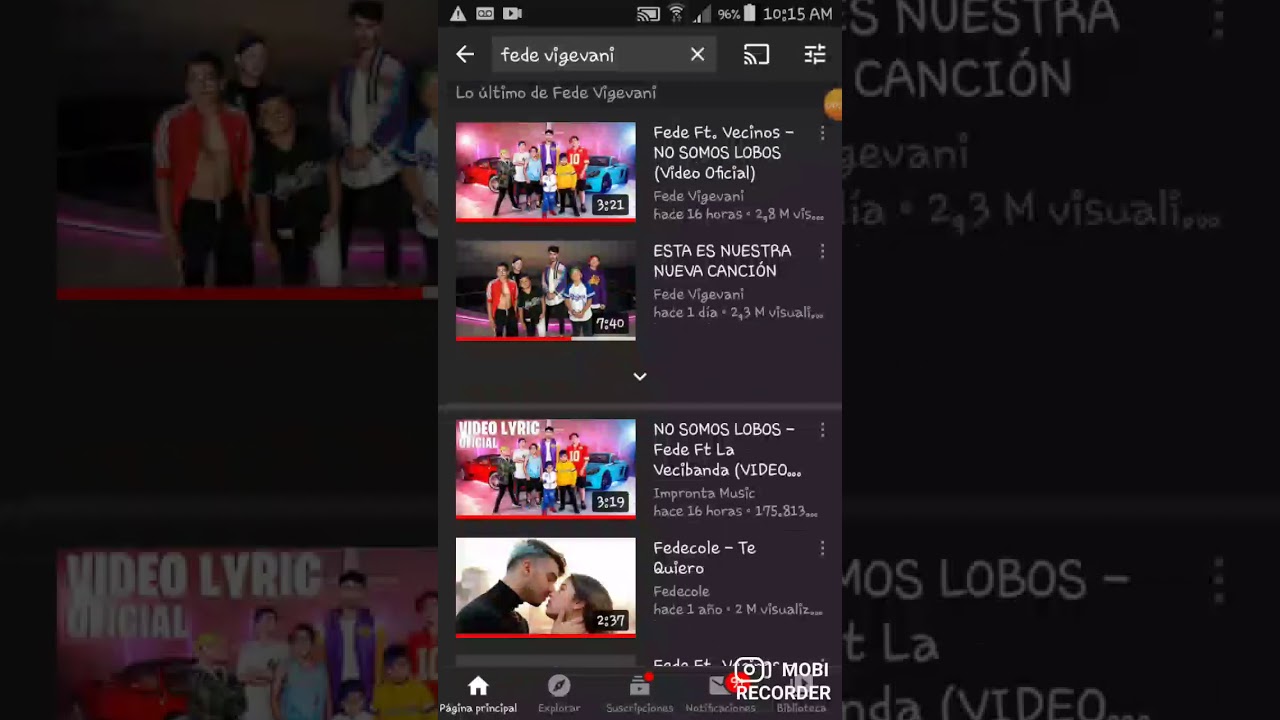Viewport: 1280px width, 720px height.
Task: Tap 'hace 16 horas · 2,8 M' metadata line
Action: (739, 214)
